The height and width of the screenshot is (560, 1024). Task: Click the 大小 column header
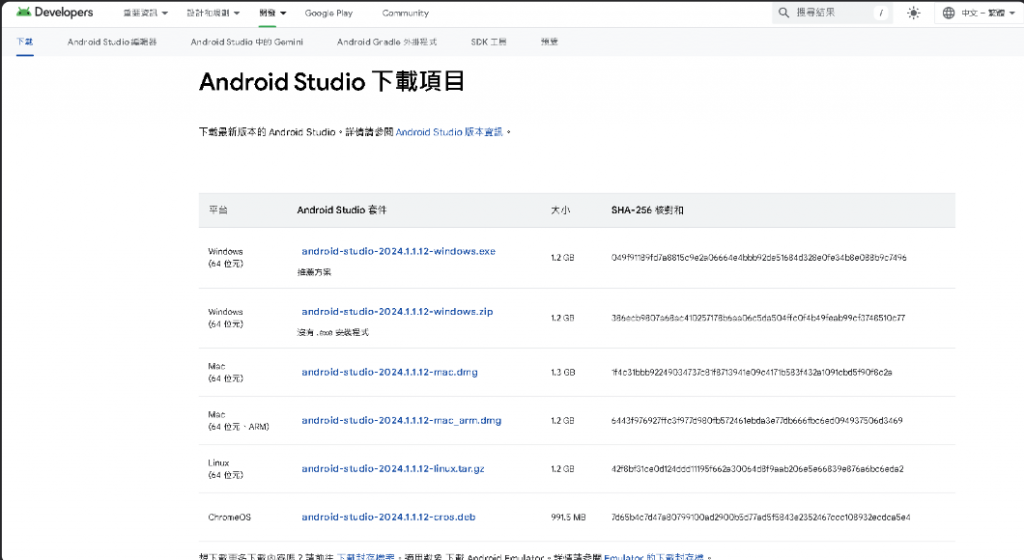click(560, 210)
